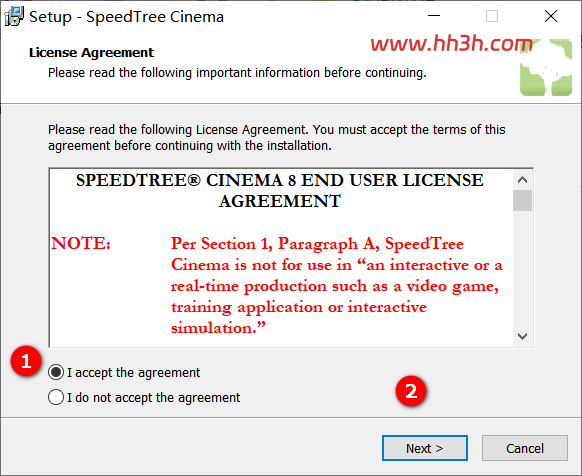
Task: Click the disabled maximize window button
Action: (x=492, y=16)
